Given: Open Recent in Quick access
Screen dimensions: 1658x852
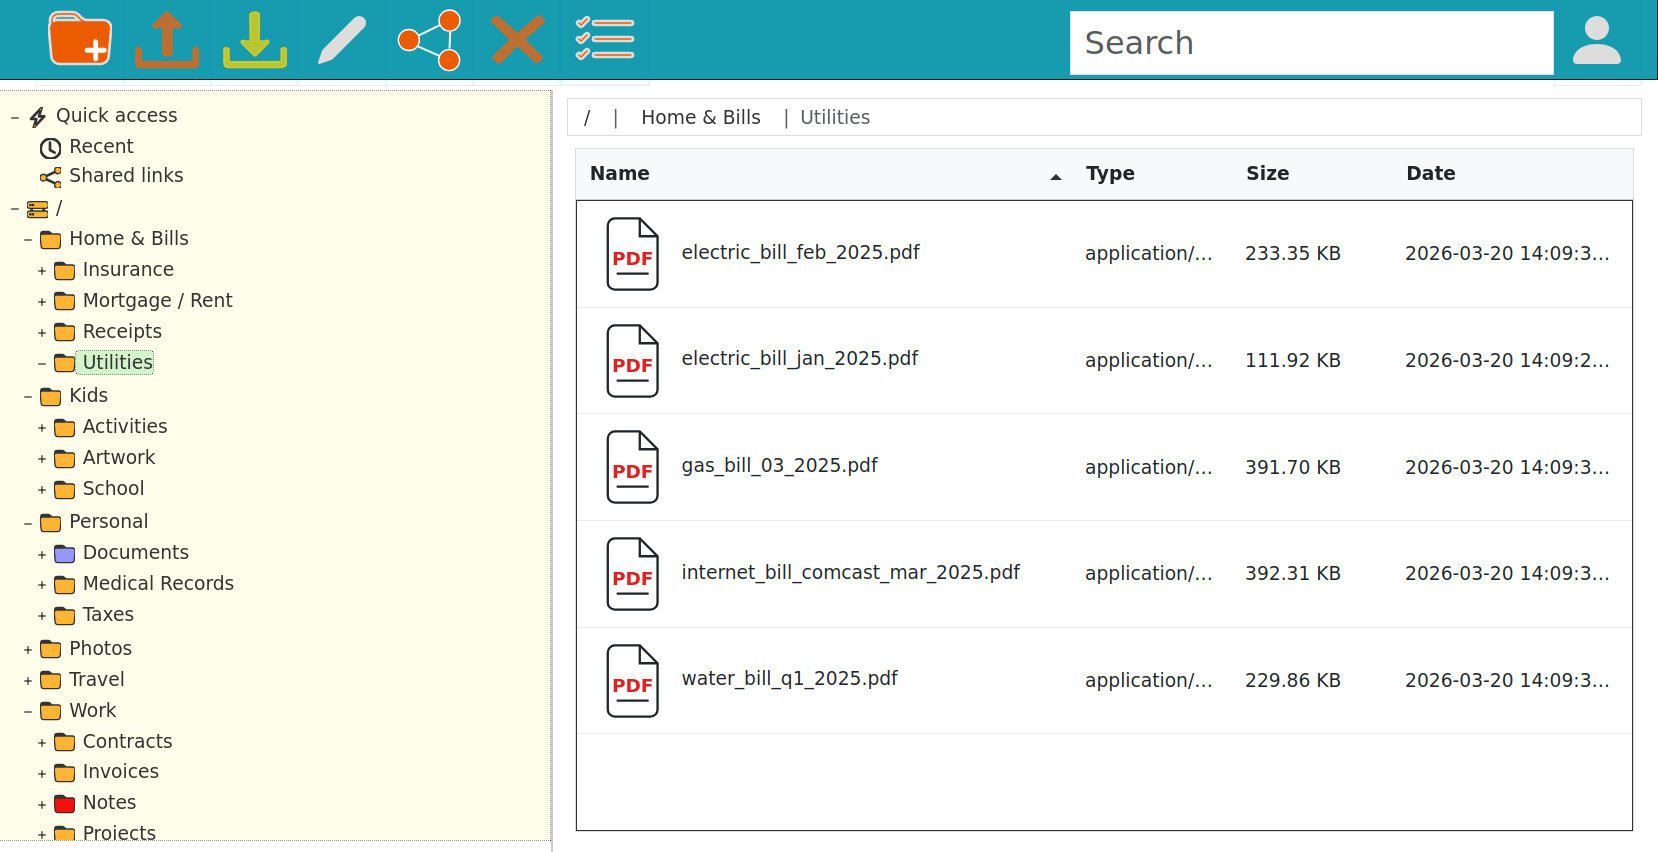Looking at the screenshot, I should coord(100,147).
